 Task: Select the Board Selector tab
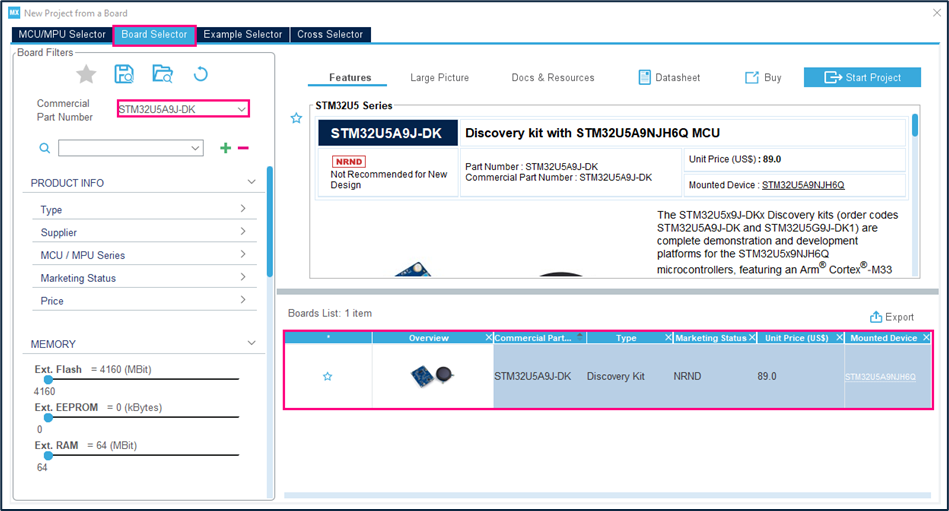154,35
